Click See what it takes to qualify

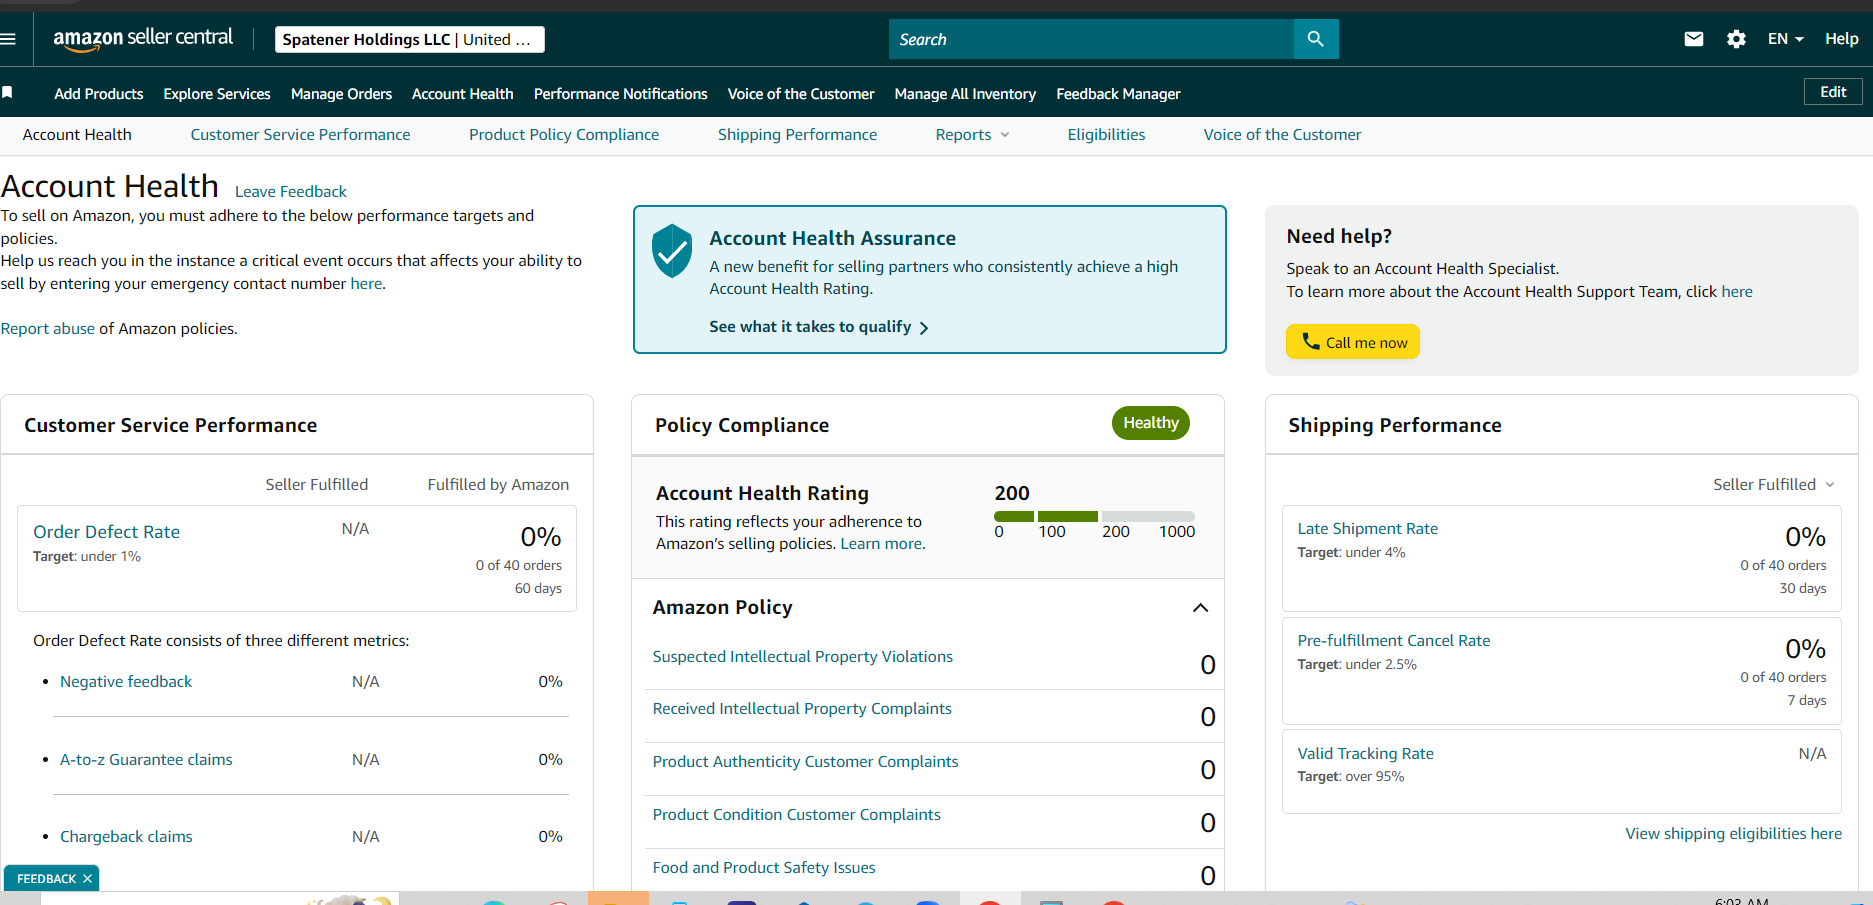(x=819, y=327)
